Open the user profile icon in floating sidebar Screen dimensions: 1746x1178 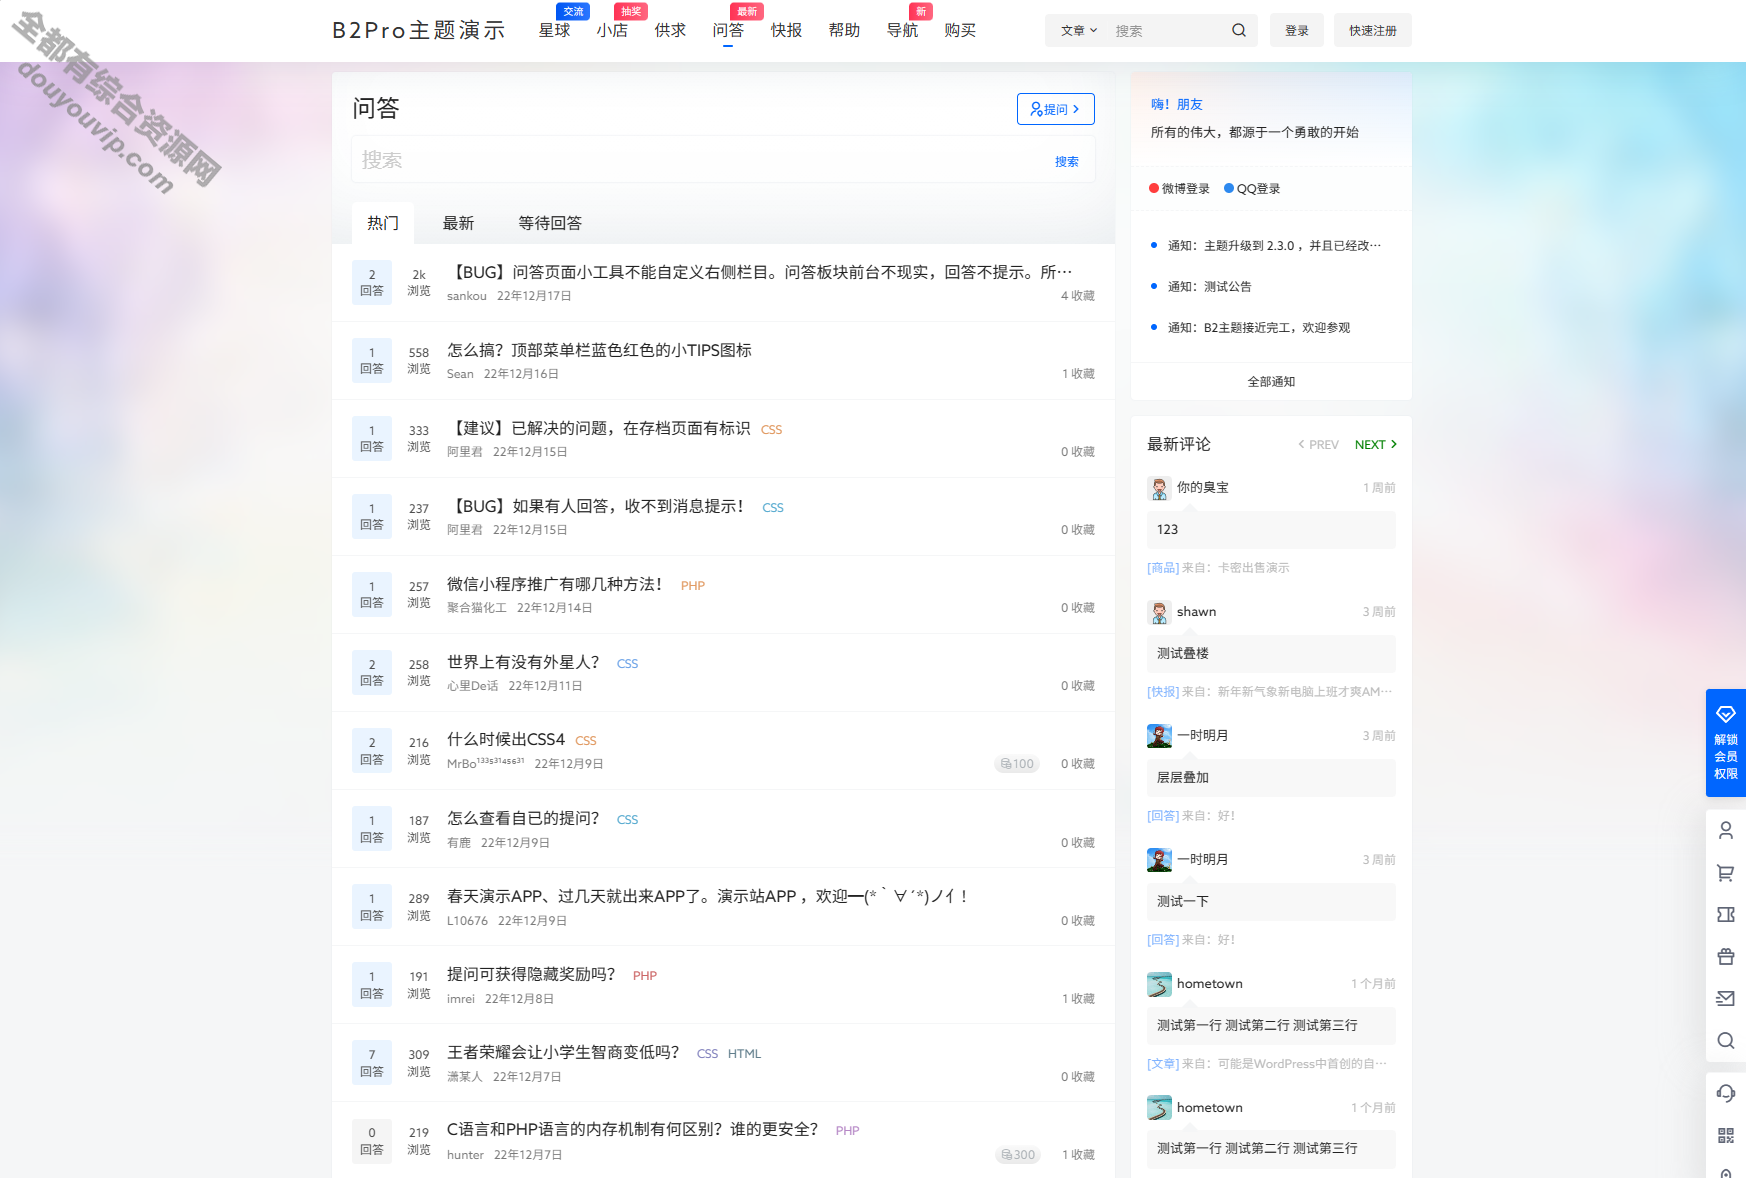(x=1725, y=830)
